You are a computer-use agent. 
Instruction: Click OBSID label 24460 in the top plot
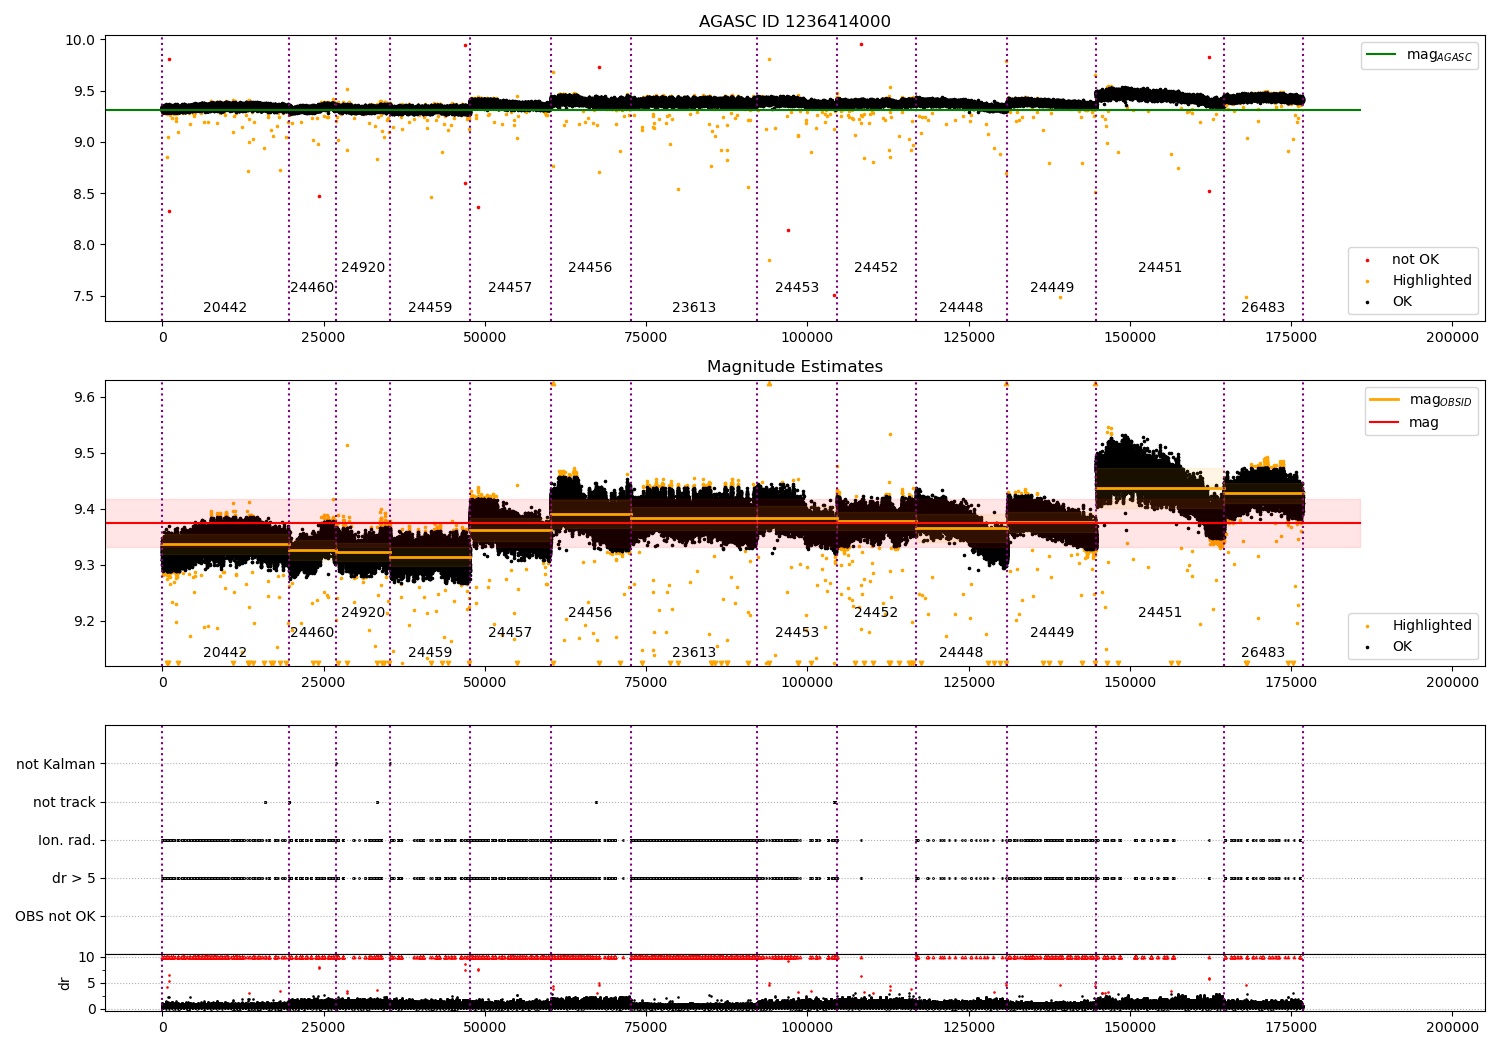click(x=312, y=288)
